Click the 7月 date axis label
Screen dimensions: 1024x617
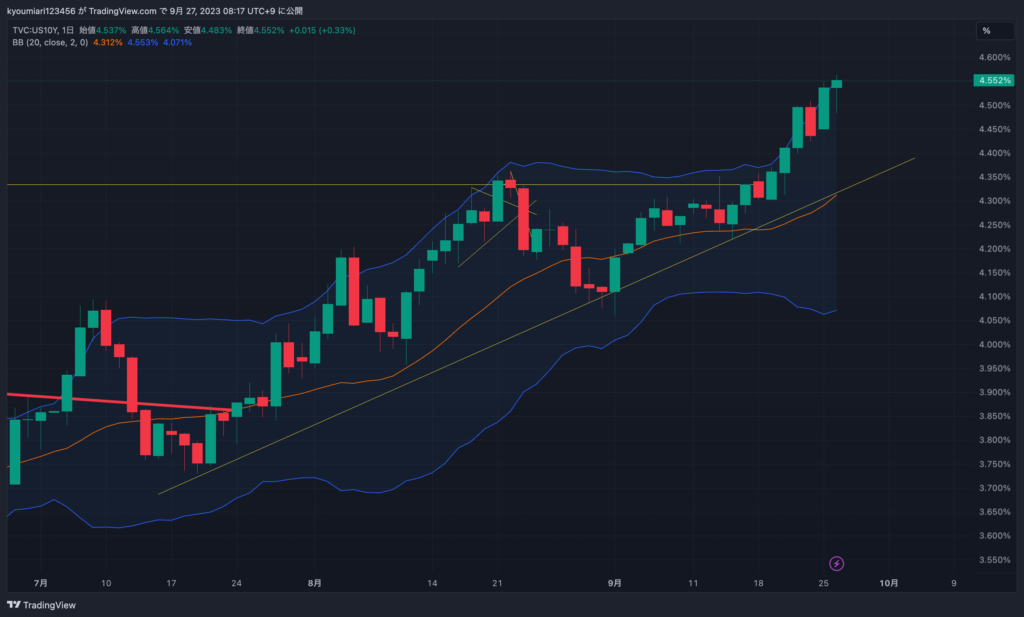click(x=40, y=583)
